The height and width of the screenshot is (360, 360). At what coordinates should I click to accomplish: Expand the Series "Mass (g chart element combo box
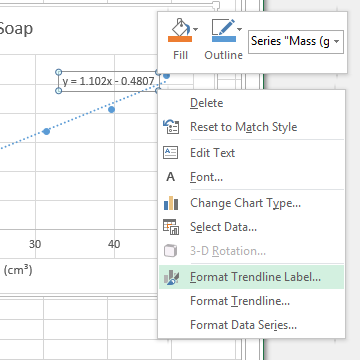tap(337, 42)
